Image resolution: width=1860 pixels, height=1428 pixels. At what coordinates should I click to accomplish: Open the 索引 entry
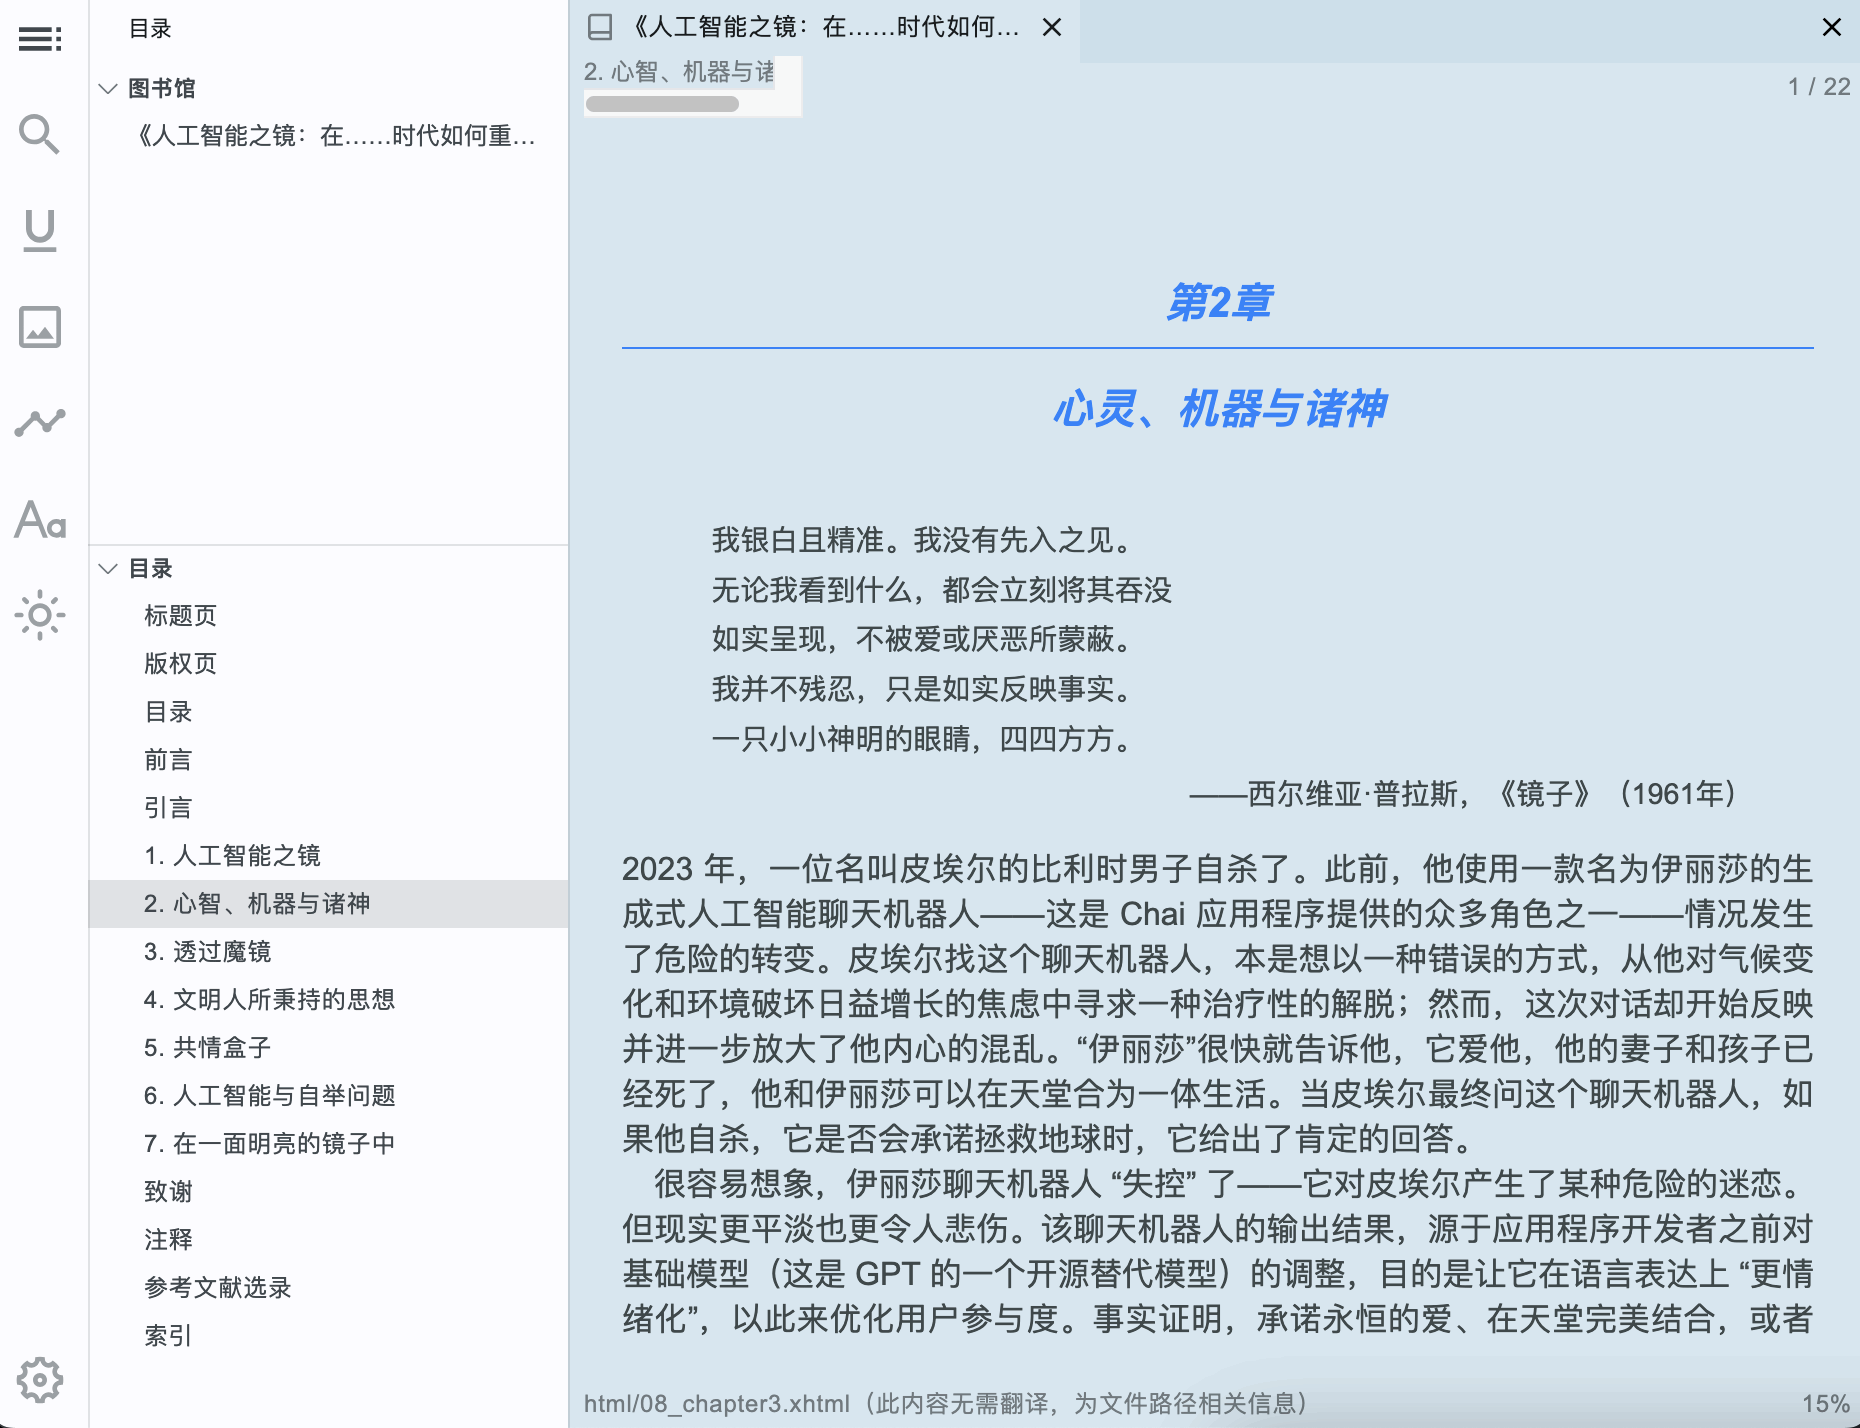[x=167, y=1335]
